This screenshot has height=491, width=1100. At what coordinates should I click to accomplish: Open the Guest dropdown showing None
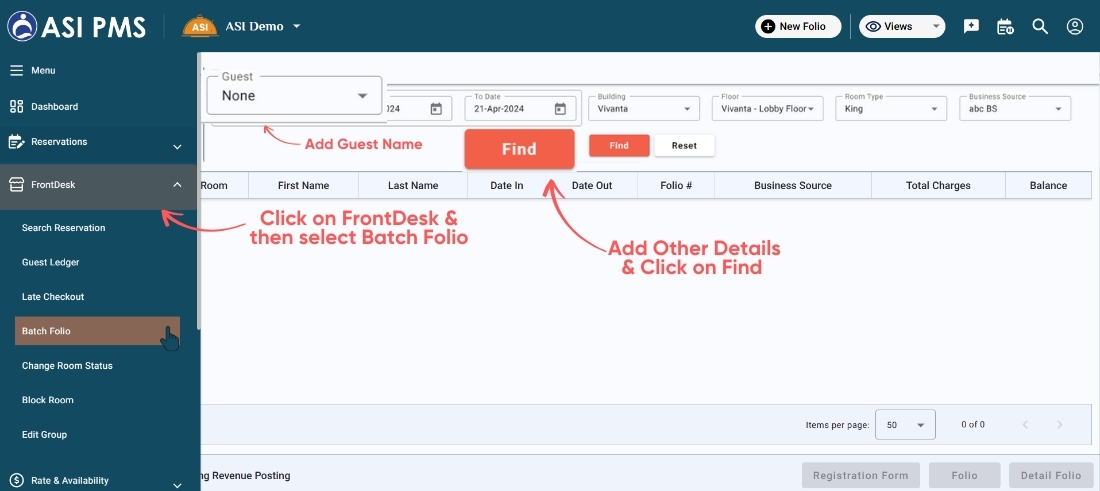(294, 96)
